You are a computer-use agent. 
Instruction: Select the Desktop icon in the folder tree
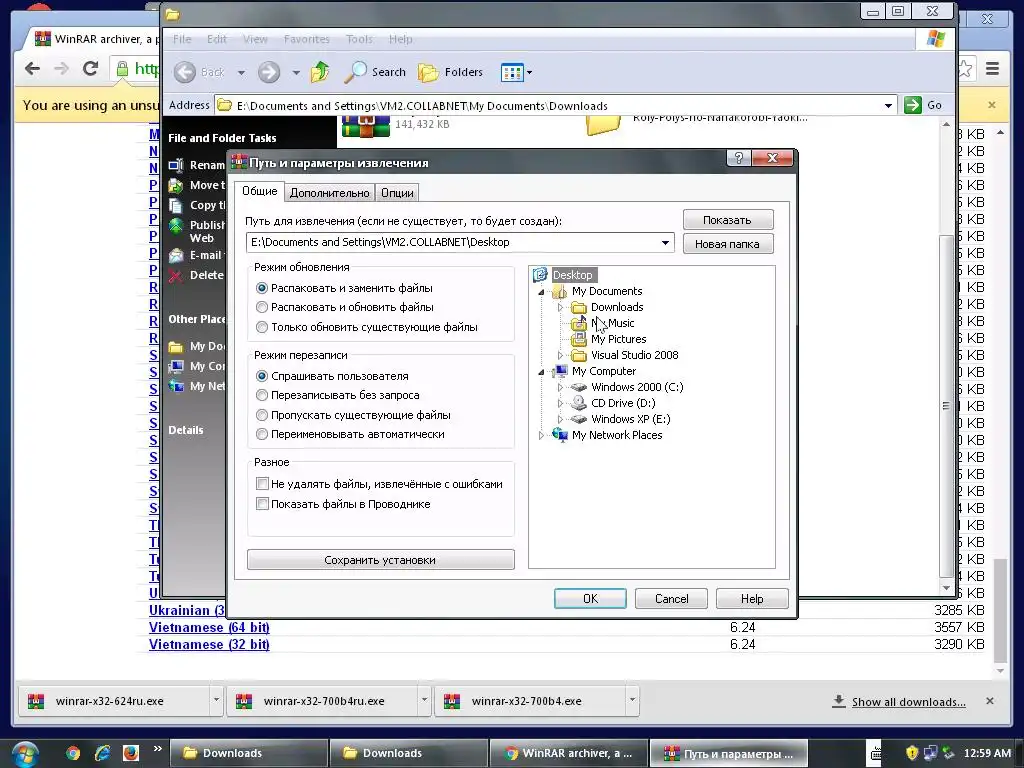pyautogui.click(x=539, y=275)
